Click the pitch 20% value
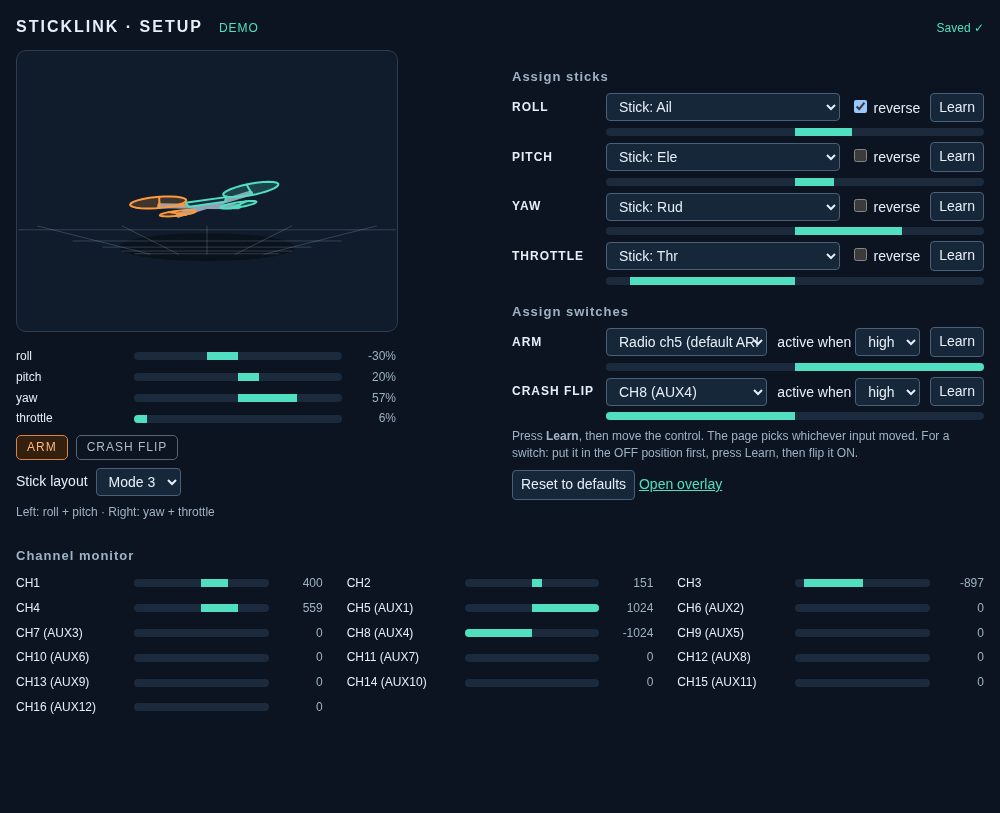The image size is (1000, 813). click(384, 377)
